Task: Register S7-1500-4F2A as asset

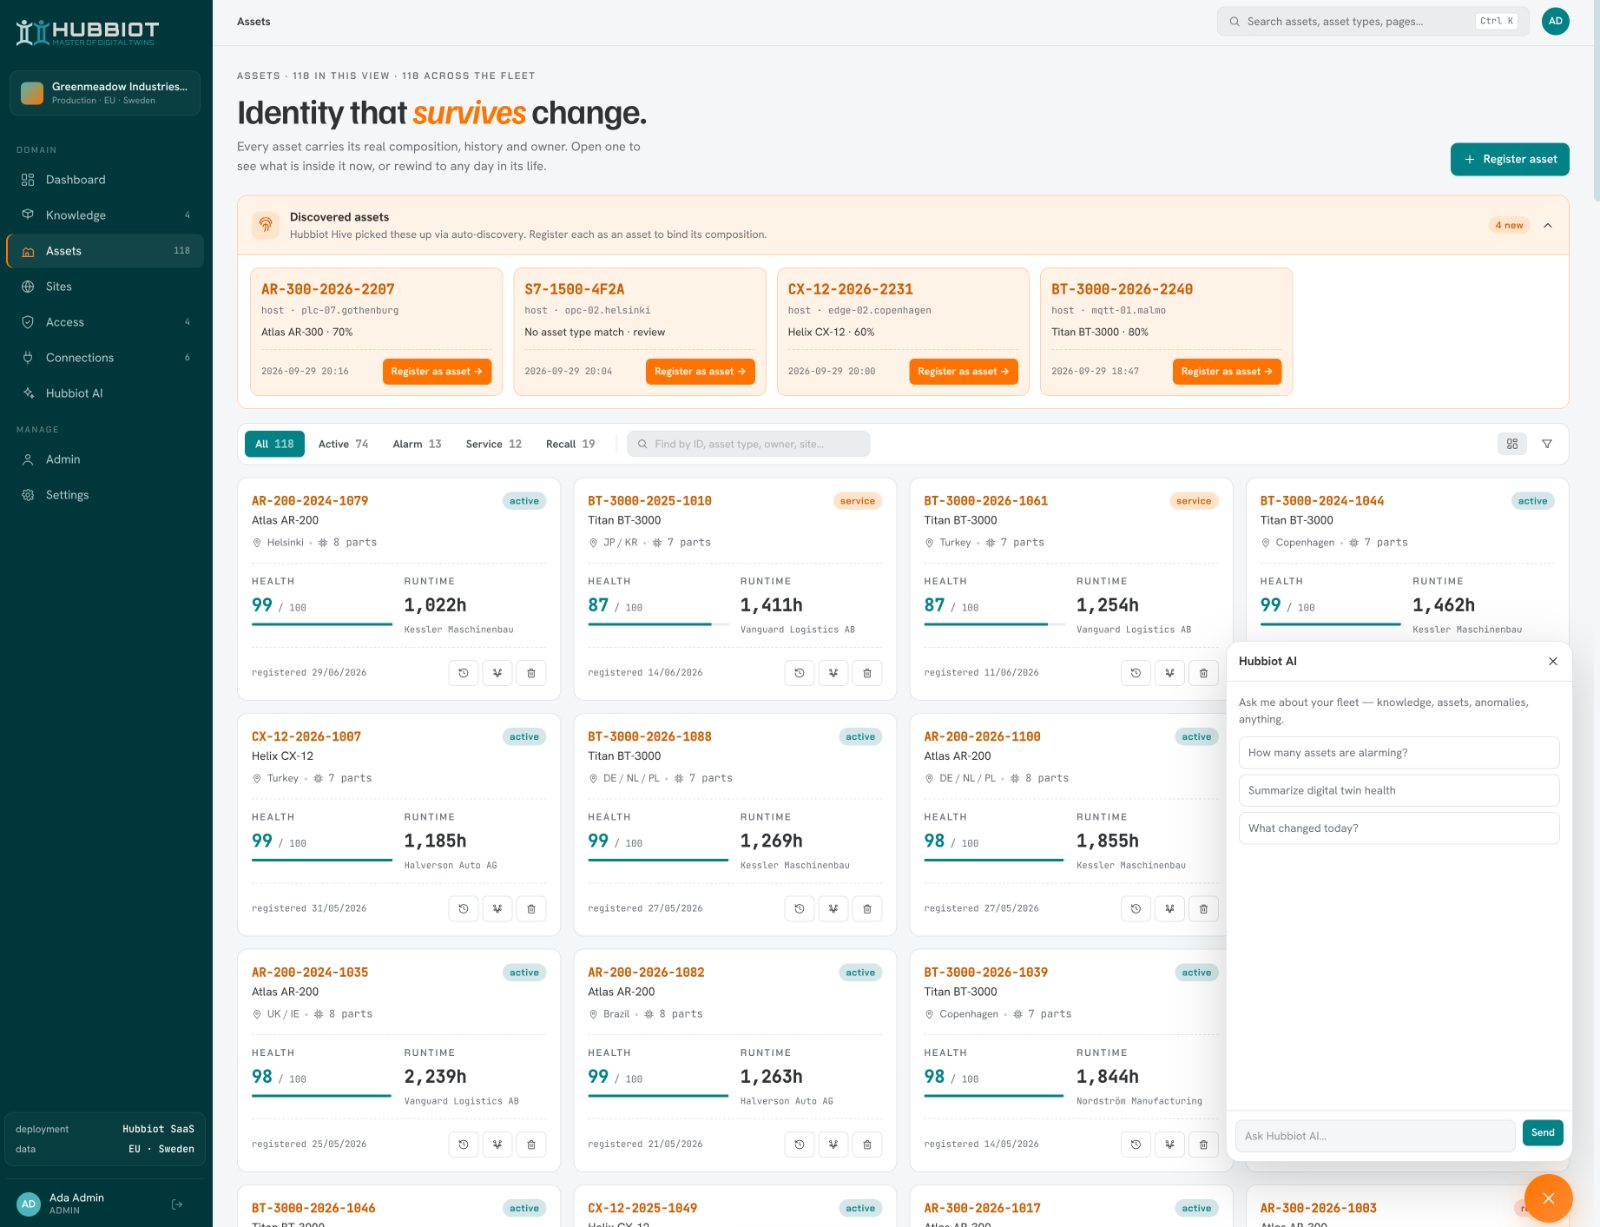Action: click(x=700, y=371)
